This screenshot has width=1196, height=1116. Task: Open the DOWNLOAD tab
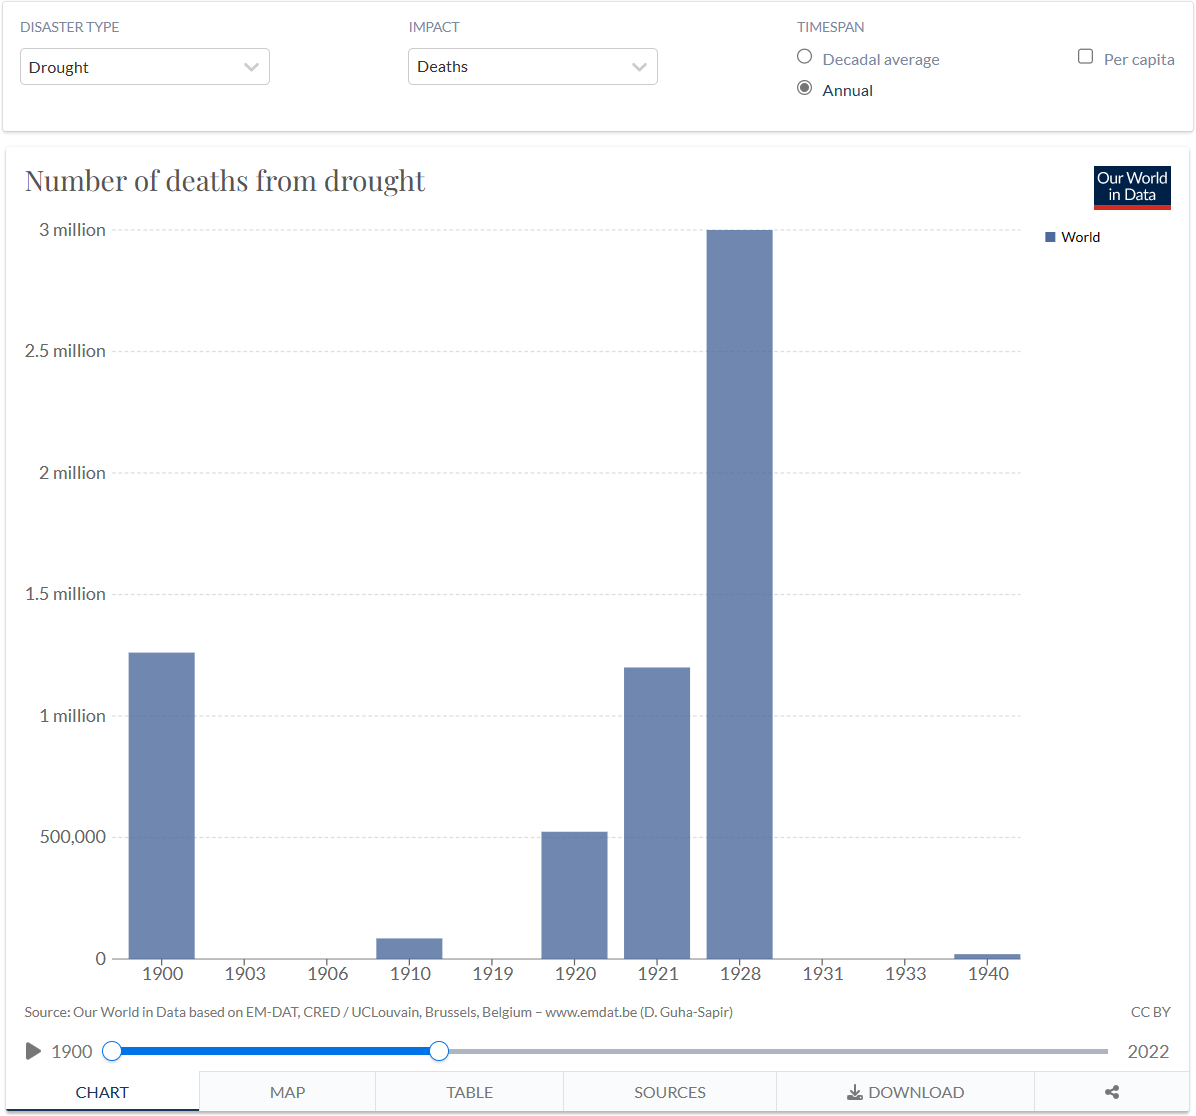click(x=907, y=1092)
